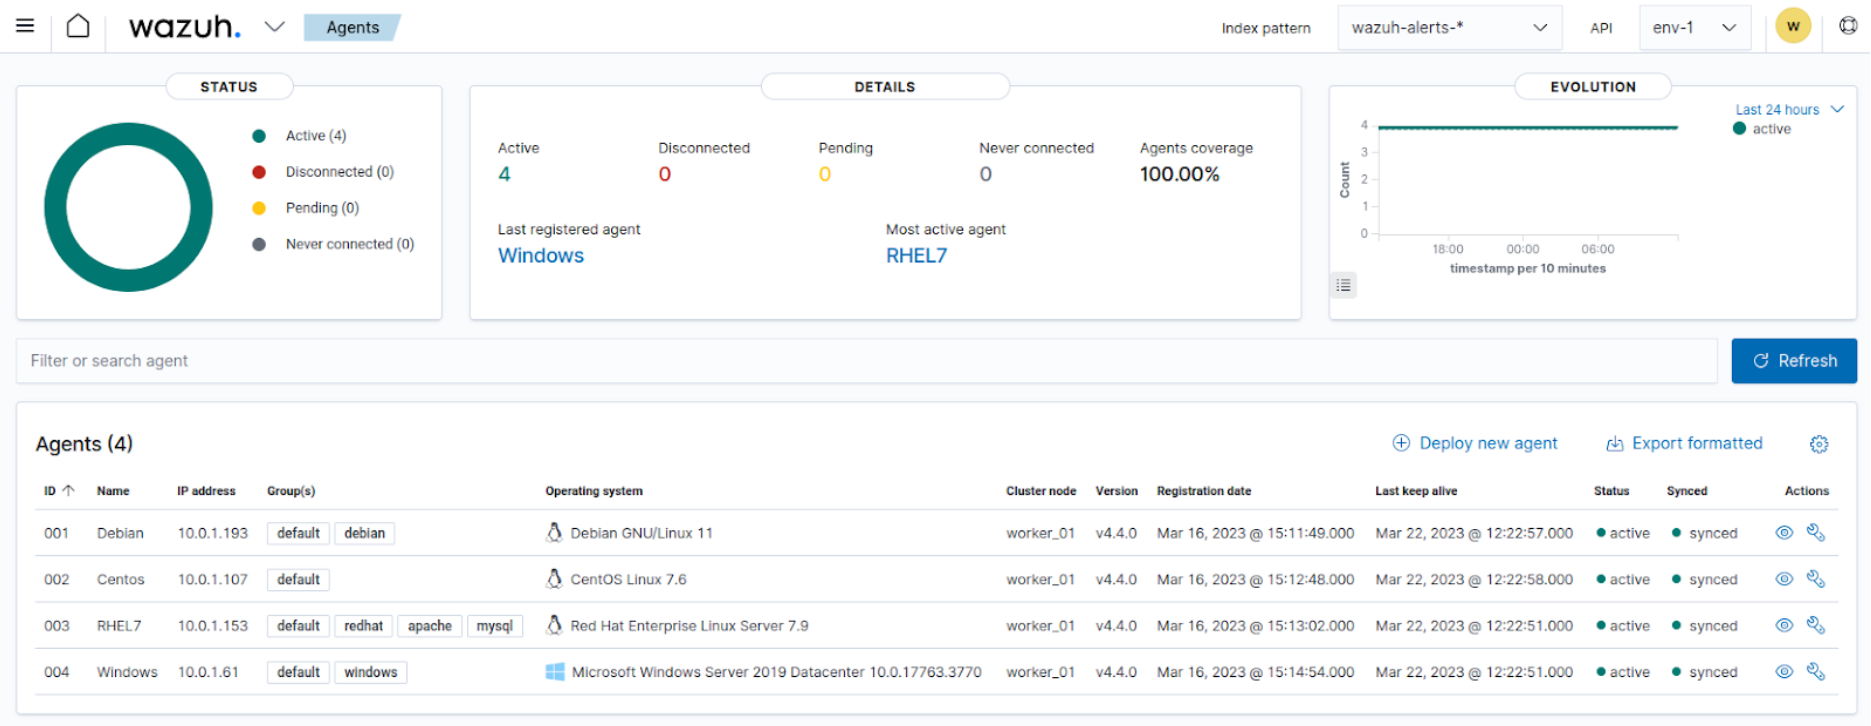Click the default group badge in Centos row
The image size is (1871, 726).
298,580
